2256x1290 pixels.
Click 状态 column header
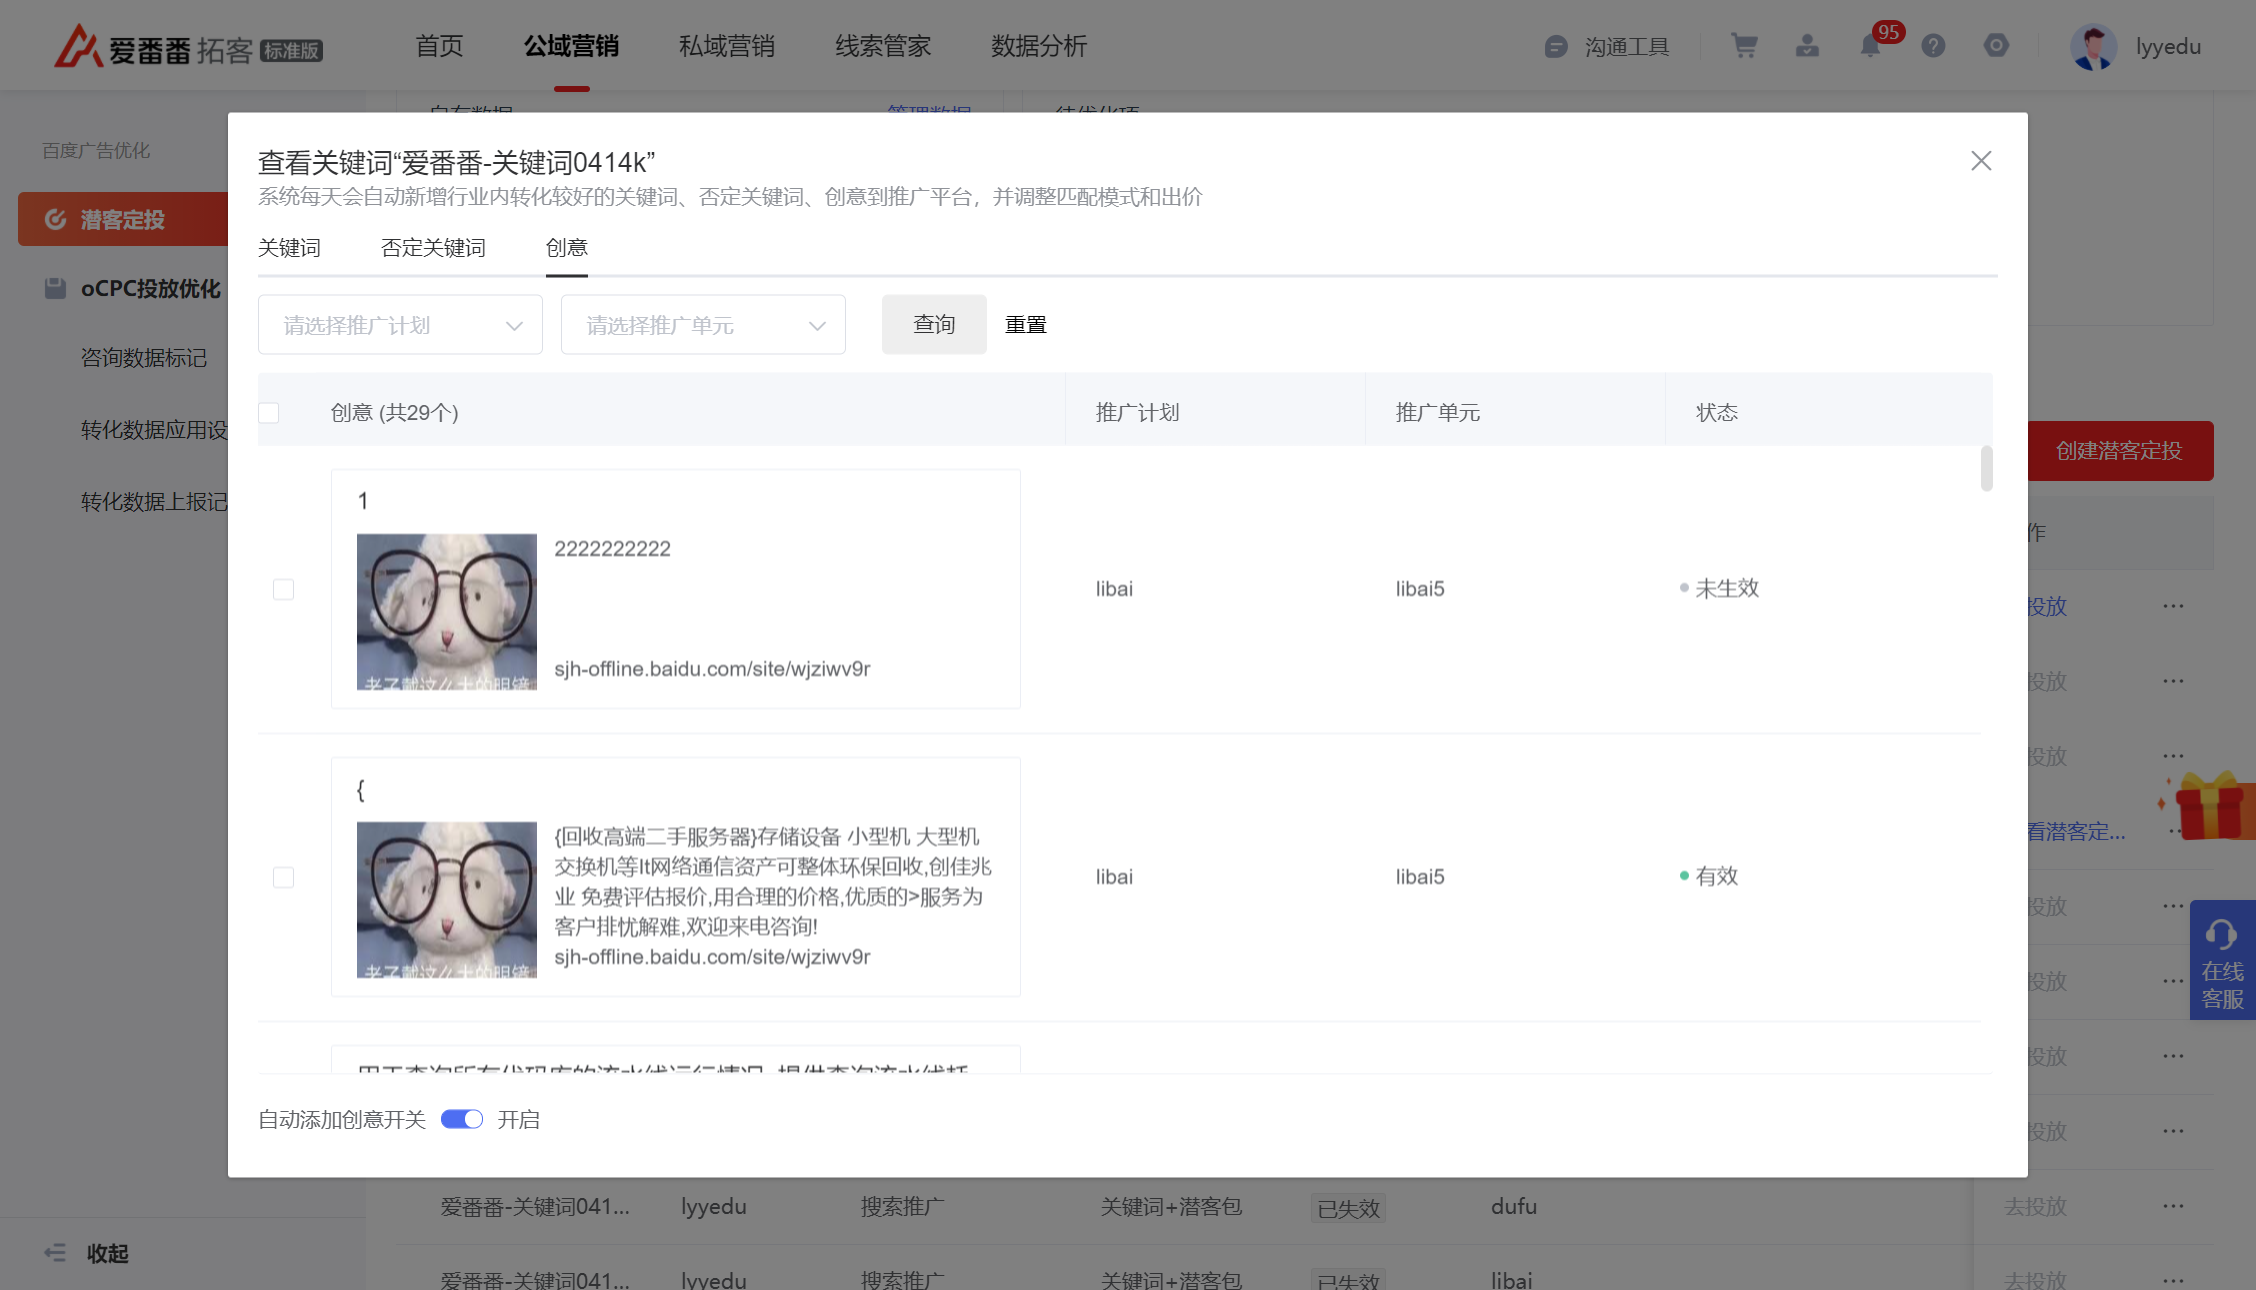tap(1717, 412)
